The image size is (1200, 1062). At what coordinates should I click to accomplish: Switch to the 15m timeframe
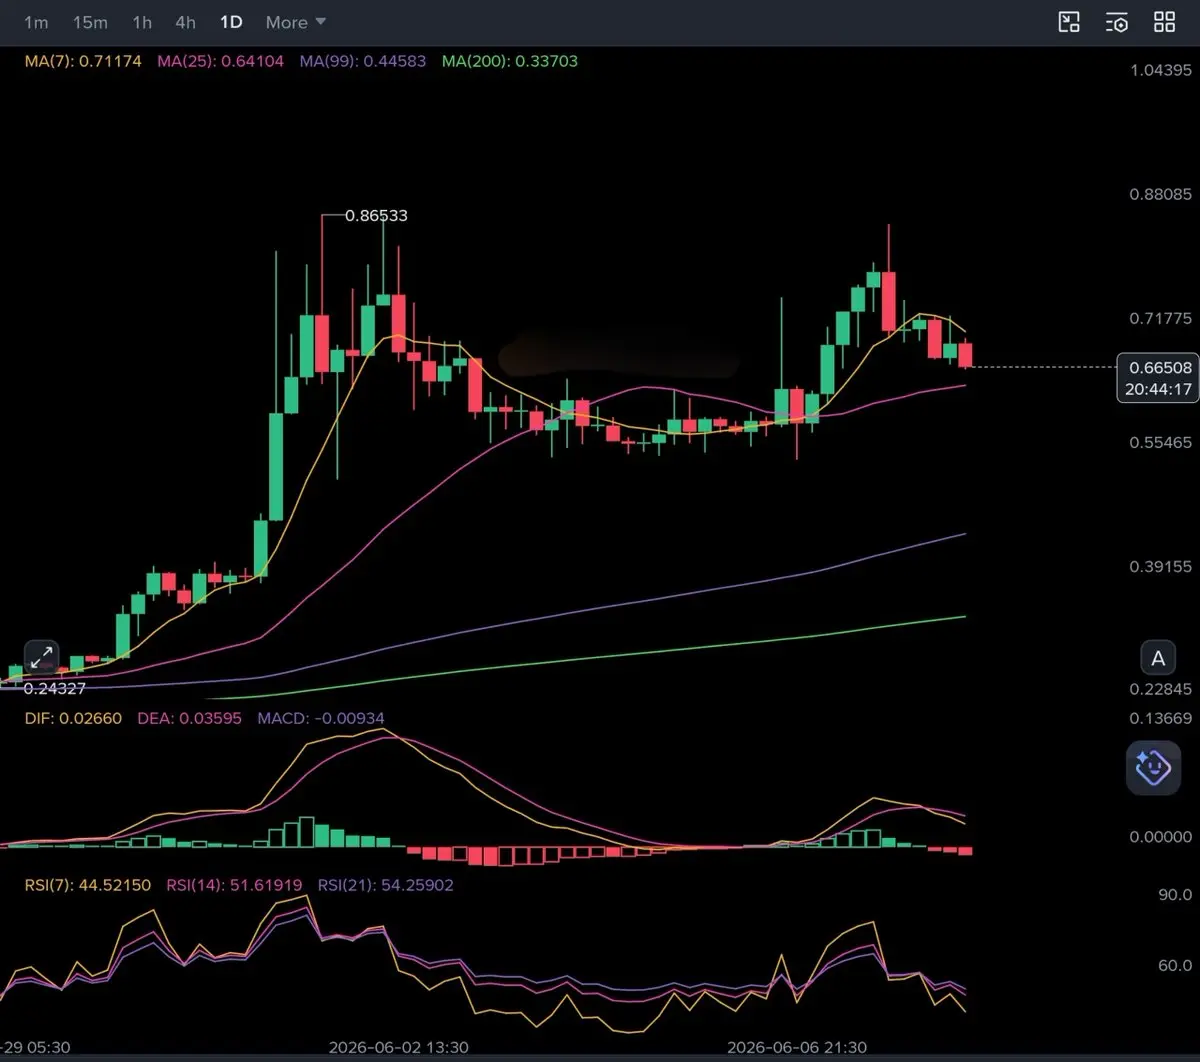90,22
